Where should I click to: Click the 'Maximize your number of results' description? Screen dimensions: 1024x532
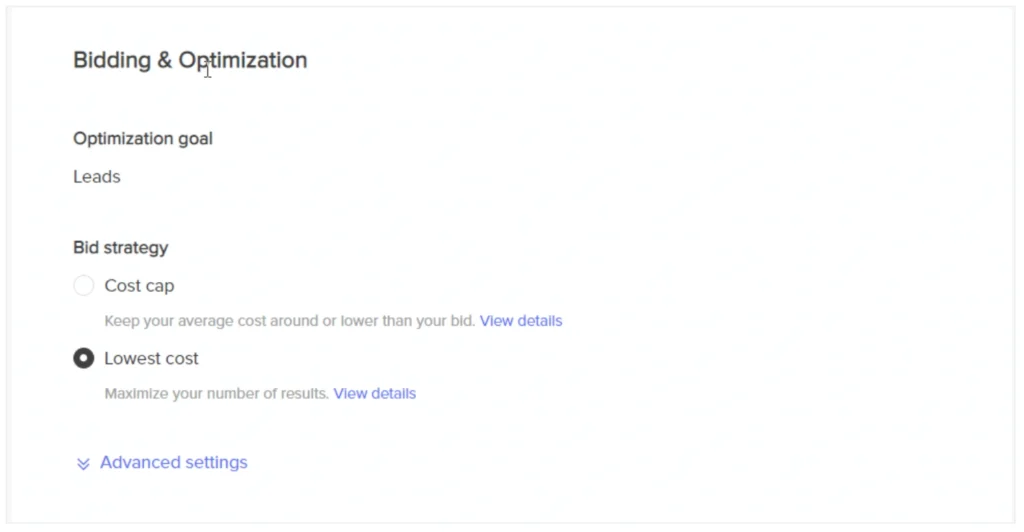point(216,394)
